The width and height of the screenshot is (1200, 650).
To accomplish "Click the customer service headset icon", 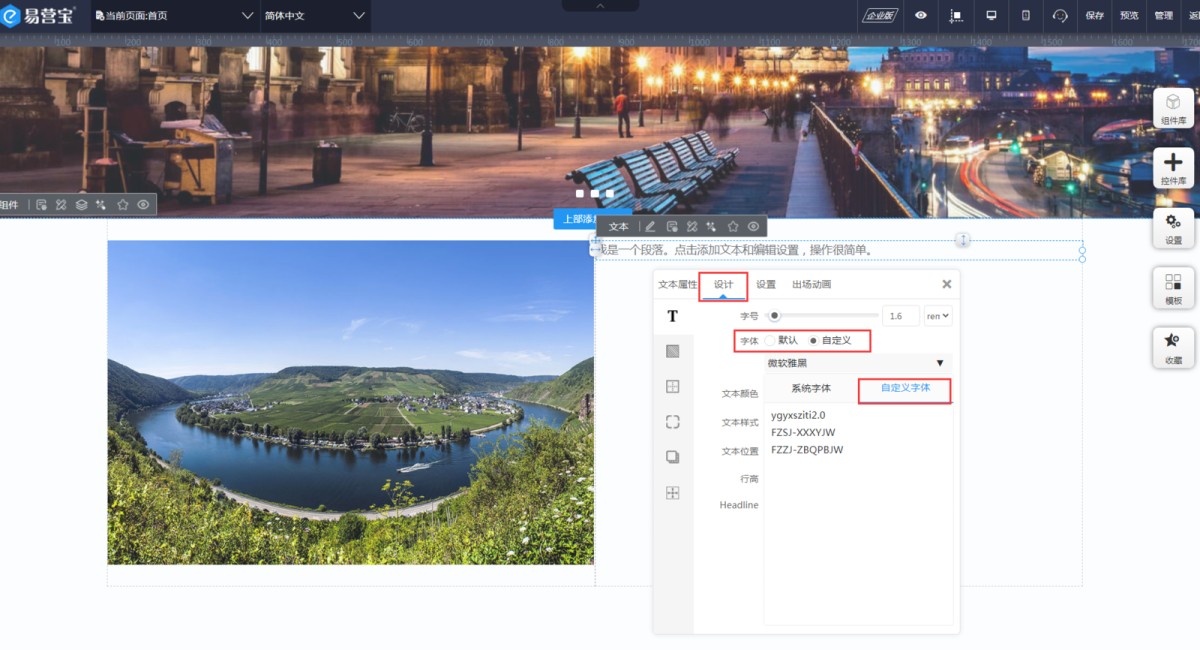I will point(1060,15).
